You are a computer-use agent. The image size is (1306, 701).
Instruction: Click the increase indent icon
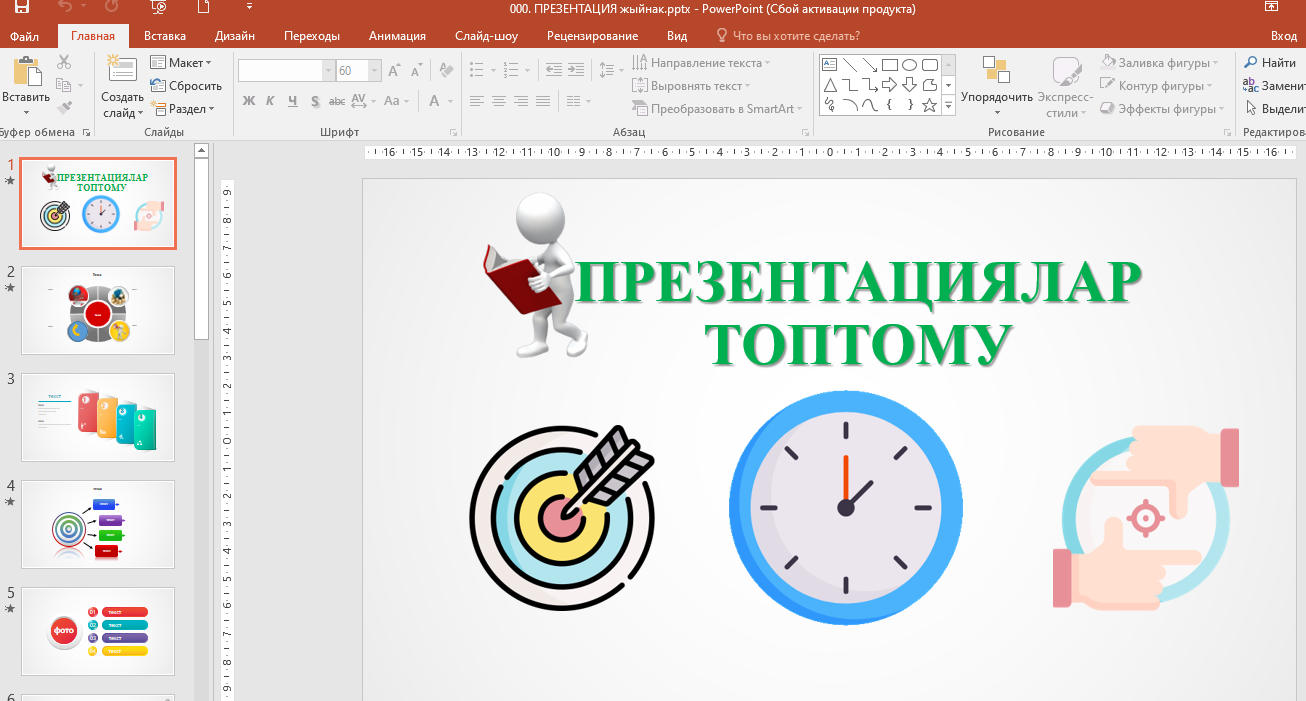pyautogui.click(x=575, y=71)
